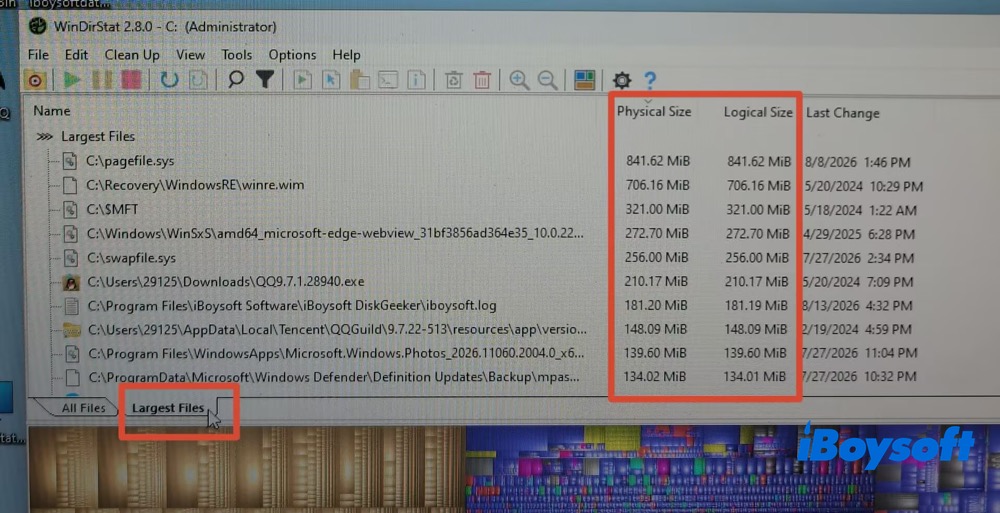Click the pagefile.sys file icon

pyautogui.click(x=70, y=161)
